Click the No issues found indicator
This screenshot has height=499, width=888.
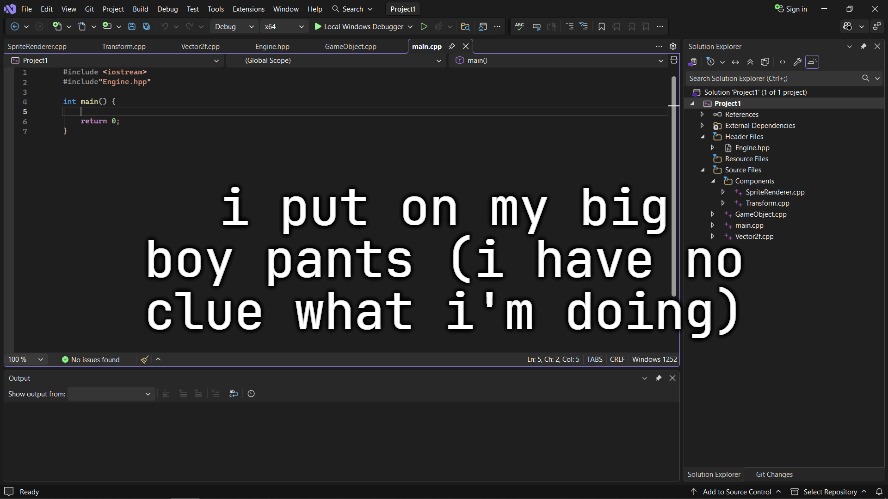(91, 359)
